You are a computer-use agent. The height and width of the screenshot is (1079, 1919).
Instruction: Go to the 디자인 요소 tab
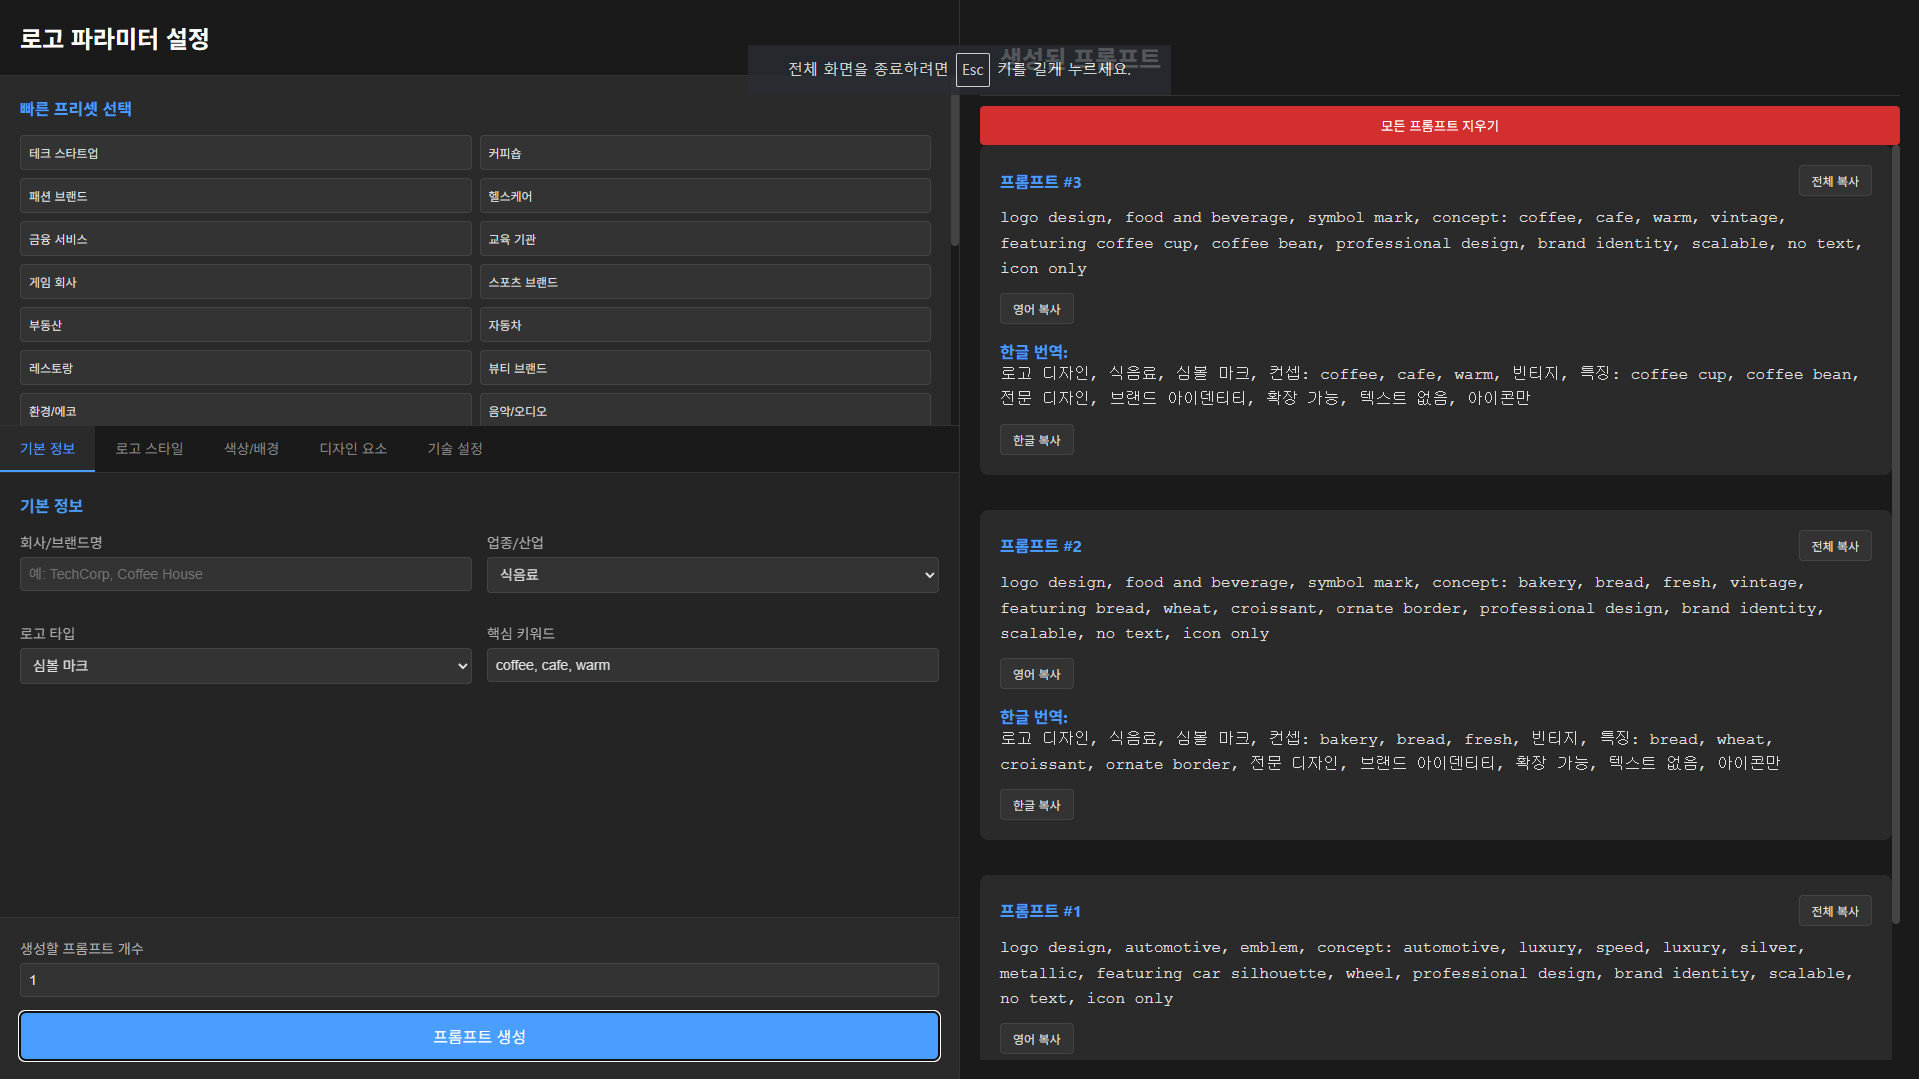click(353, 449)
